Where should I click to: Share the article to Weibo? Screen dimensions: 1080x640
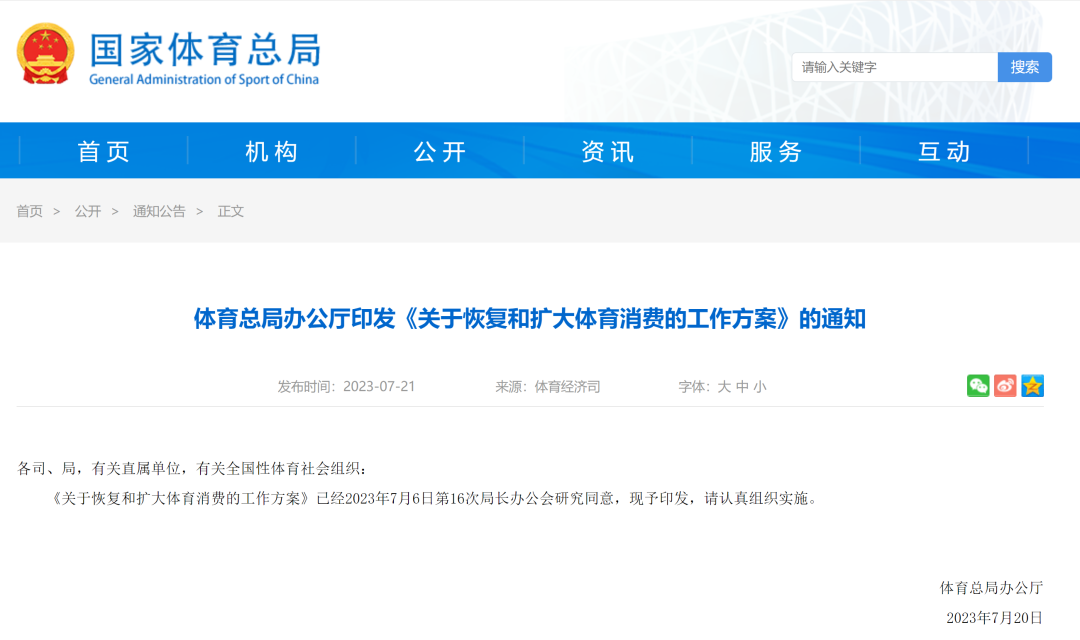click(x=1007, y=385)
